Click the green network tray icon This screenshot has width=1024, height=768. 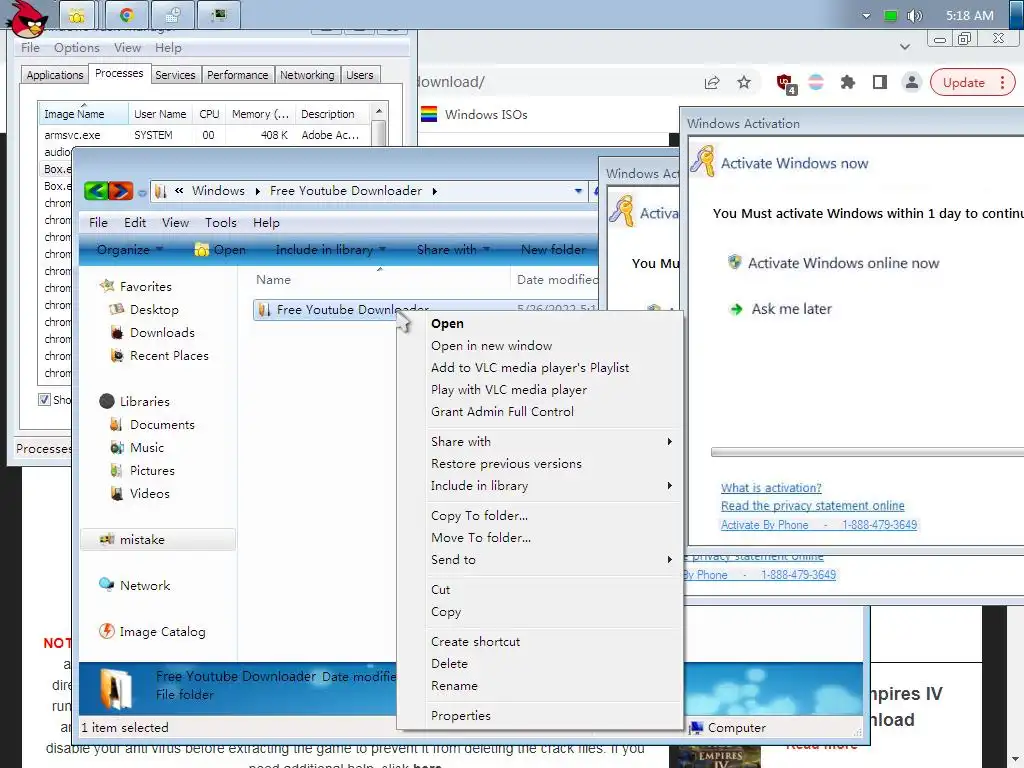click(x=890, y=16)
